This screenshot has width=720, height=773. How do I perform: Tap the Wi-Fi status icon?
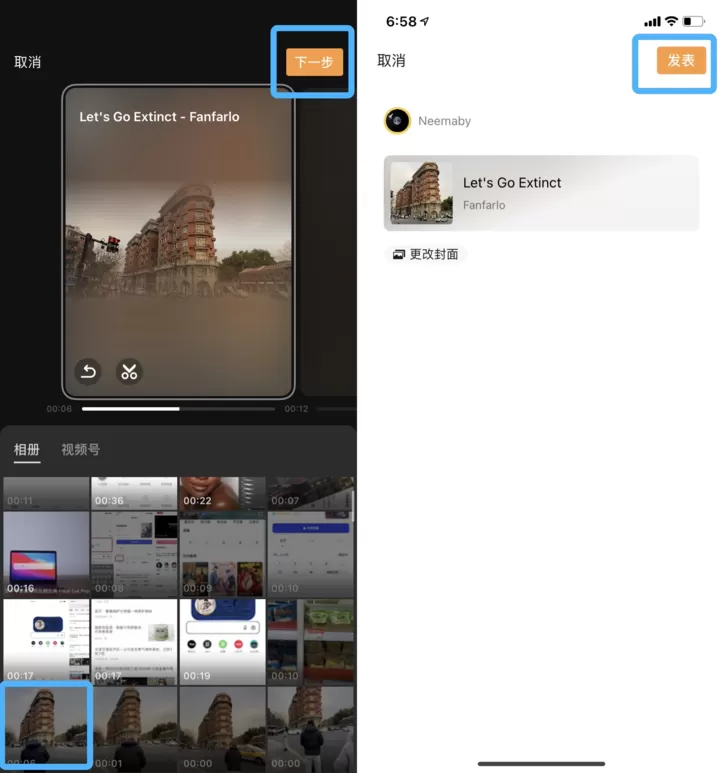[x=671, y=21]
